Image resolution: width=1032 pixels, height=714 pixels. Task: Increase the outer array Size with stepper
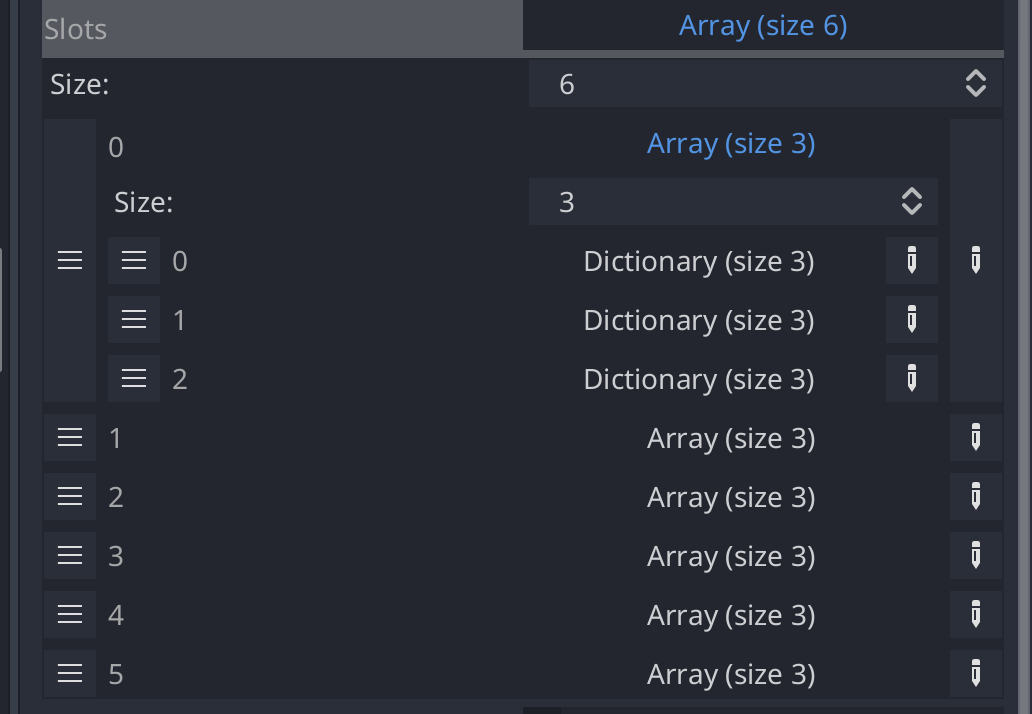tap(975, 77)
